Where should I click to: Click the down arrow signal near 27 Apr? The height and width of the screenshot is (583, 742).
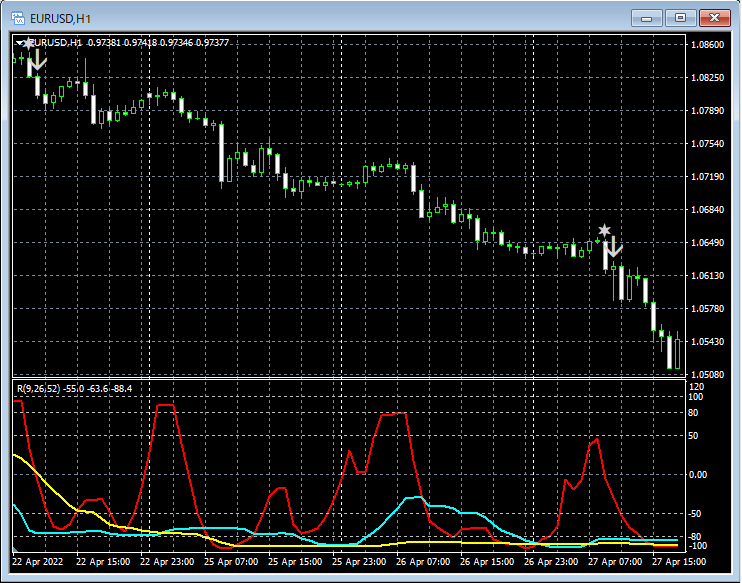point(614,246)
